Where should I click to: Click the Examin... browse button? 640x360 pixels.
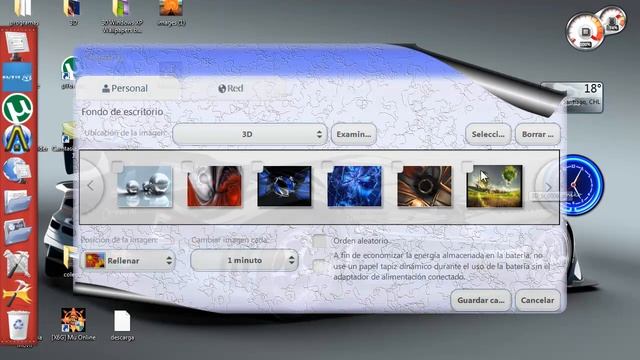pyautogui.click(x=353, y=134)
